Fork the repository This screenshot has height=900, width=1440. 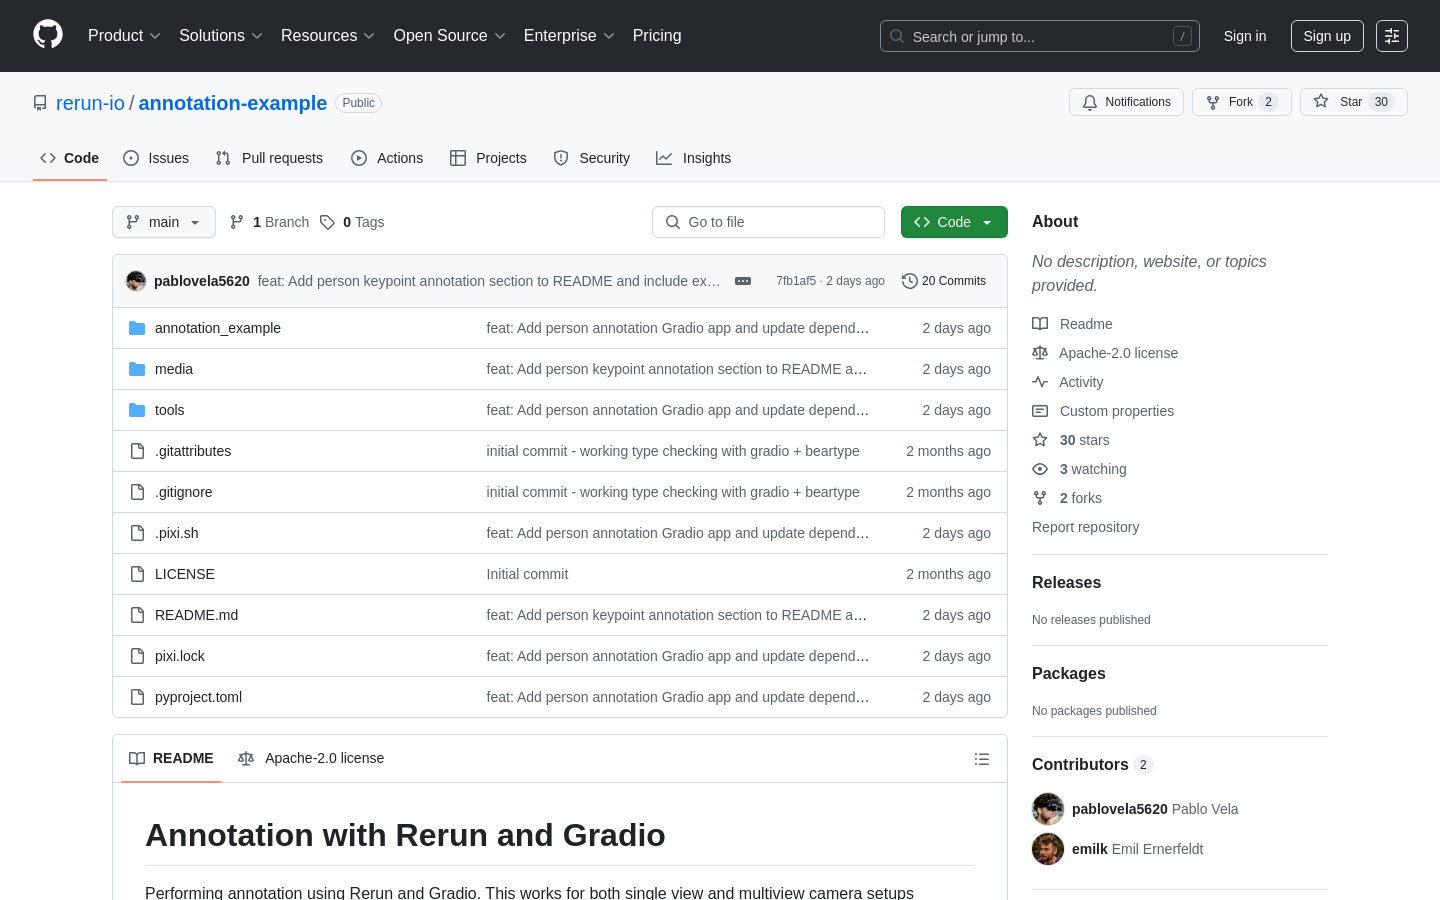click(x=1241, y=102)
